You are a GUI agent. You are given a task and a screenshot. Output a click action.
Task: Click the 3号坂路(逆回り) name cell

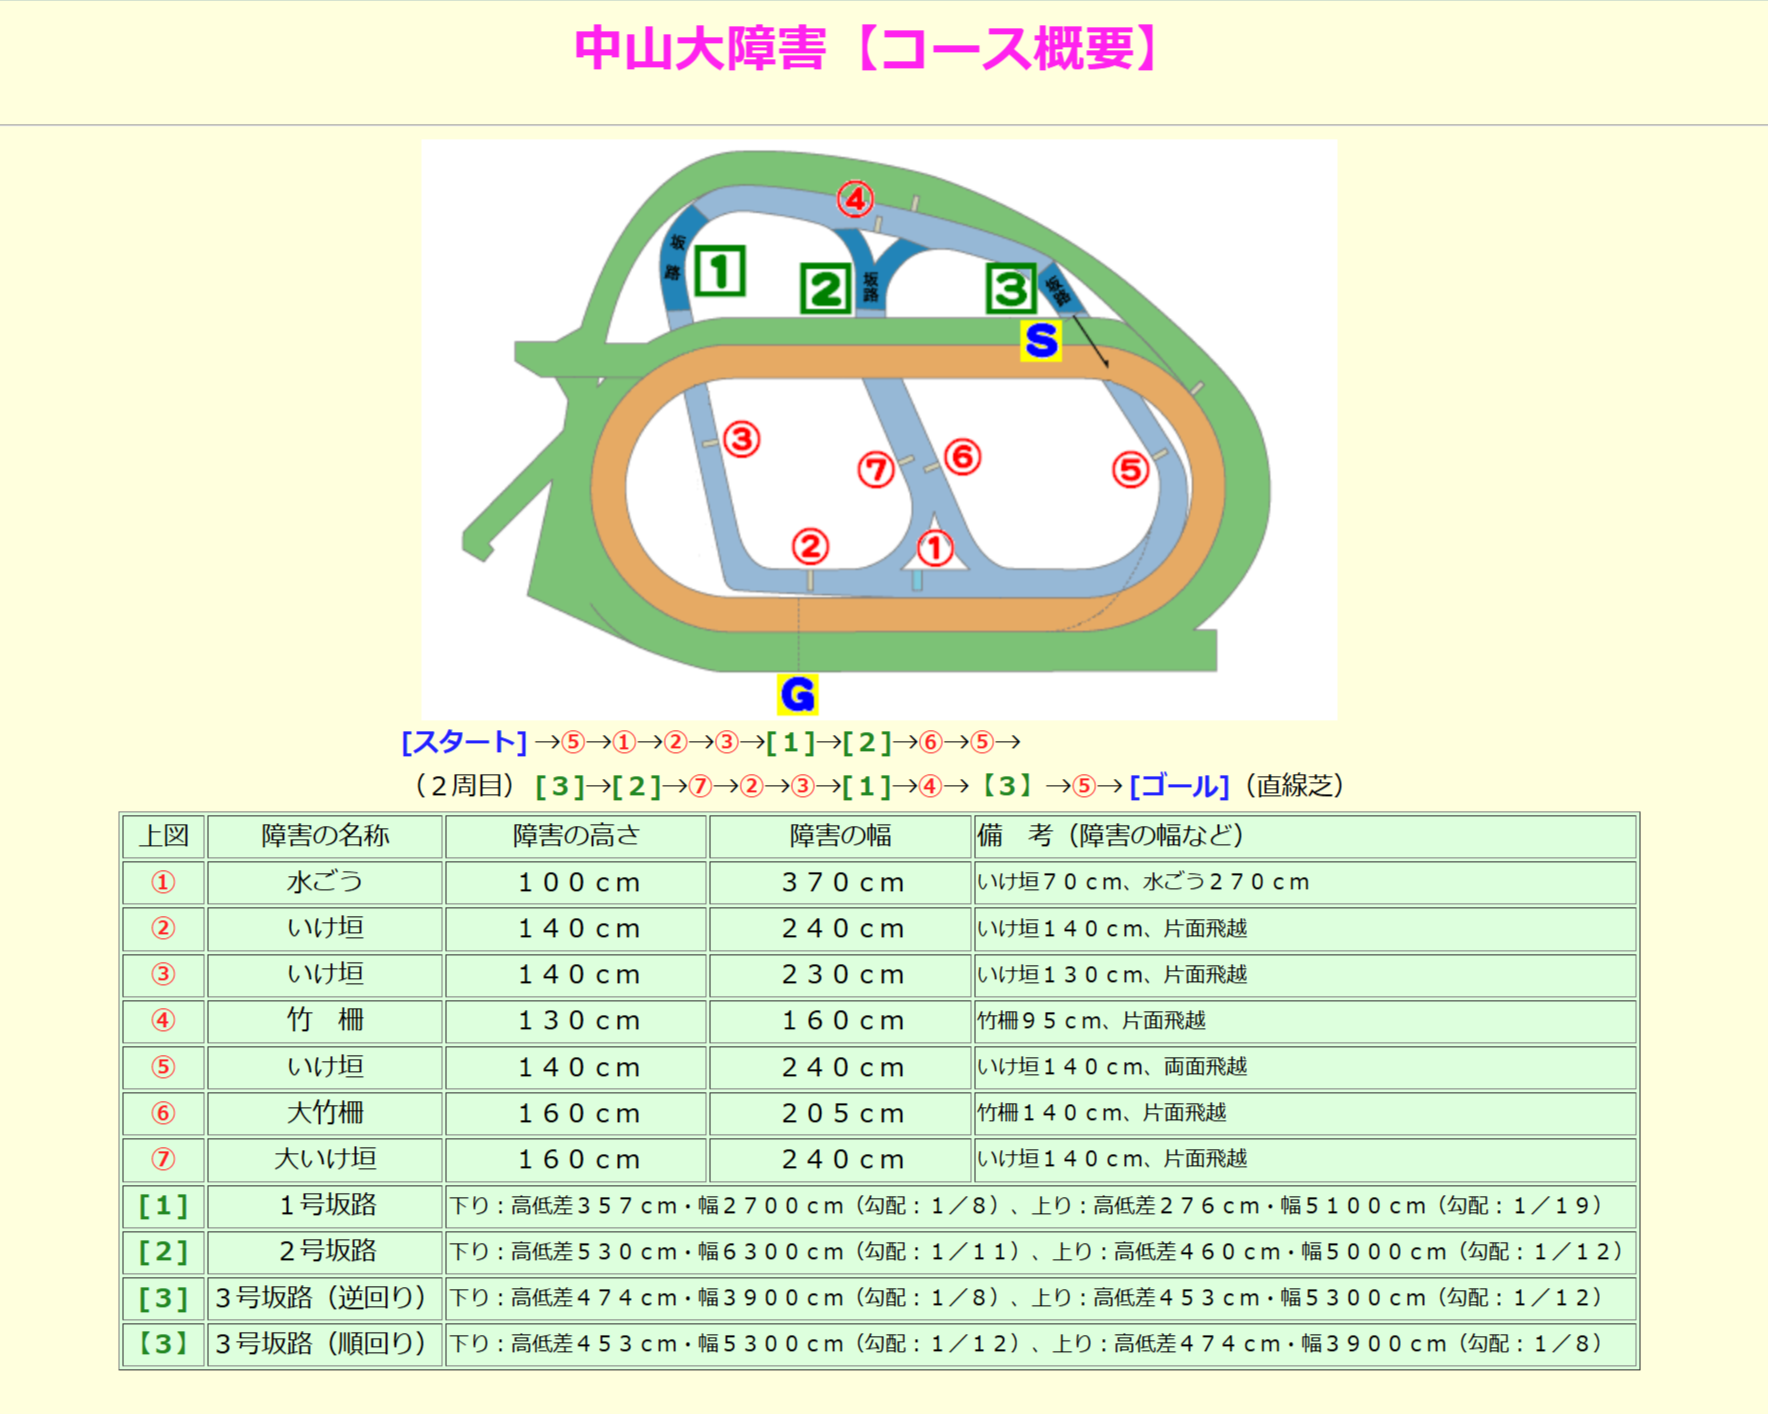point(325,1297)
